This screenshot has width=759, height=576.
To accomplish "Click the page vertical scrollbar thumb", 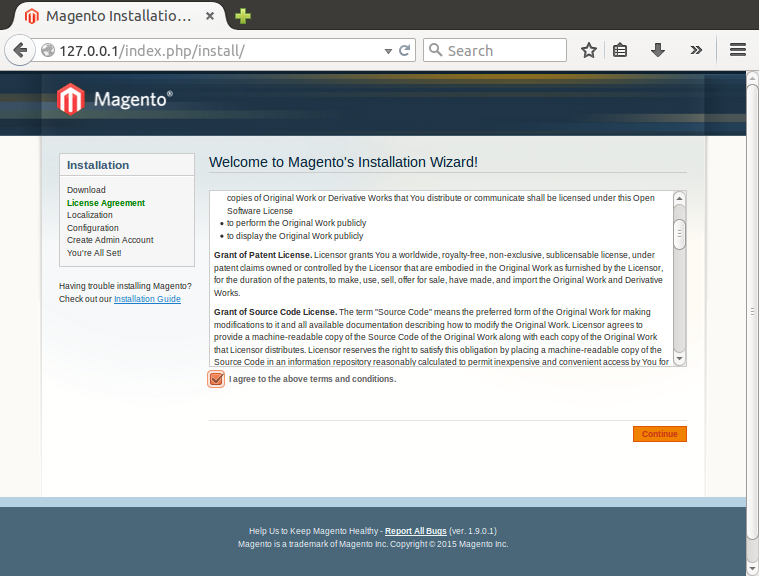I will click(x=752, y=311).
